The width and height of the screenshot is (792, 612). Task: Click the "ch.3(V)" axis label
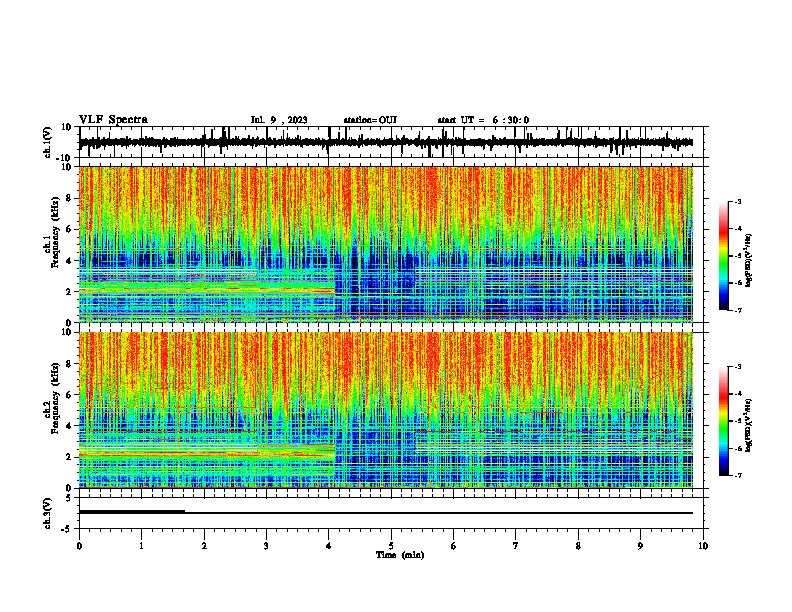click(48, 513)
